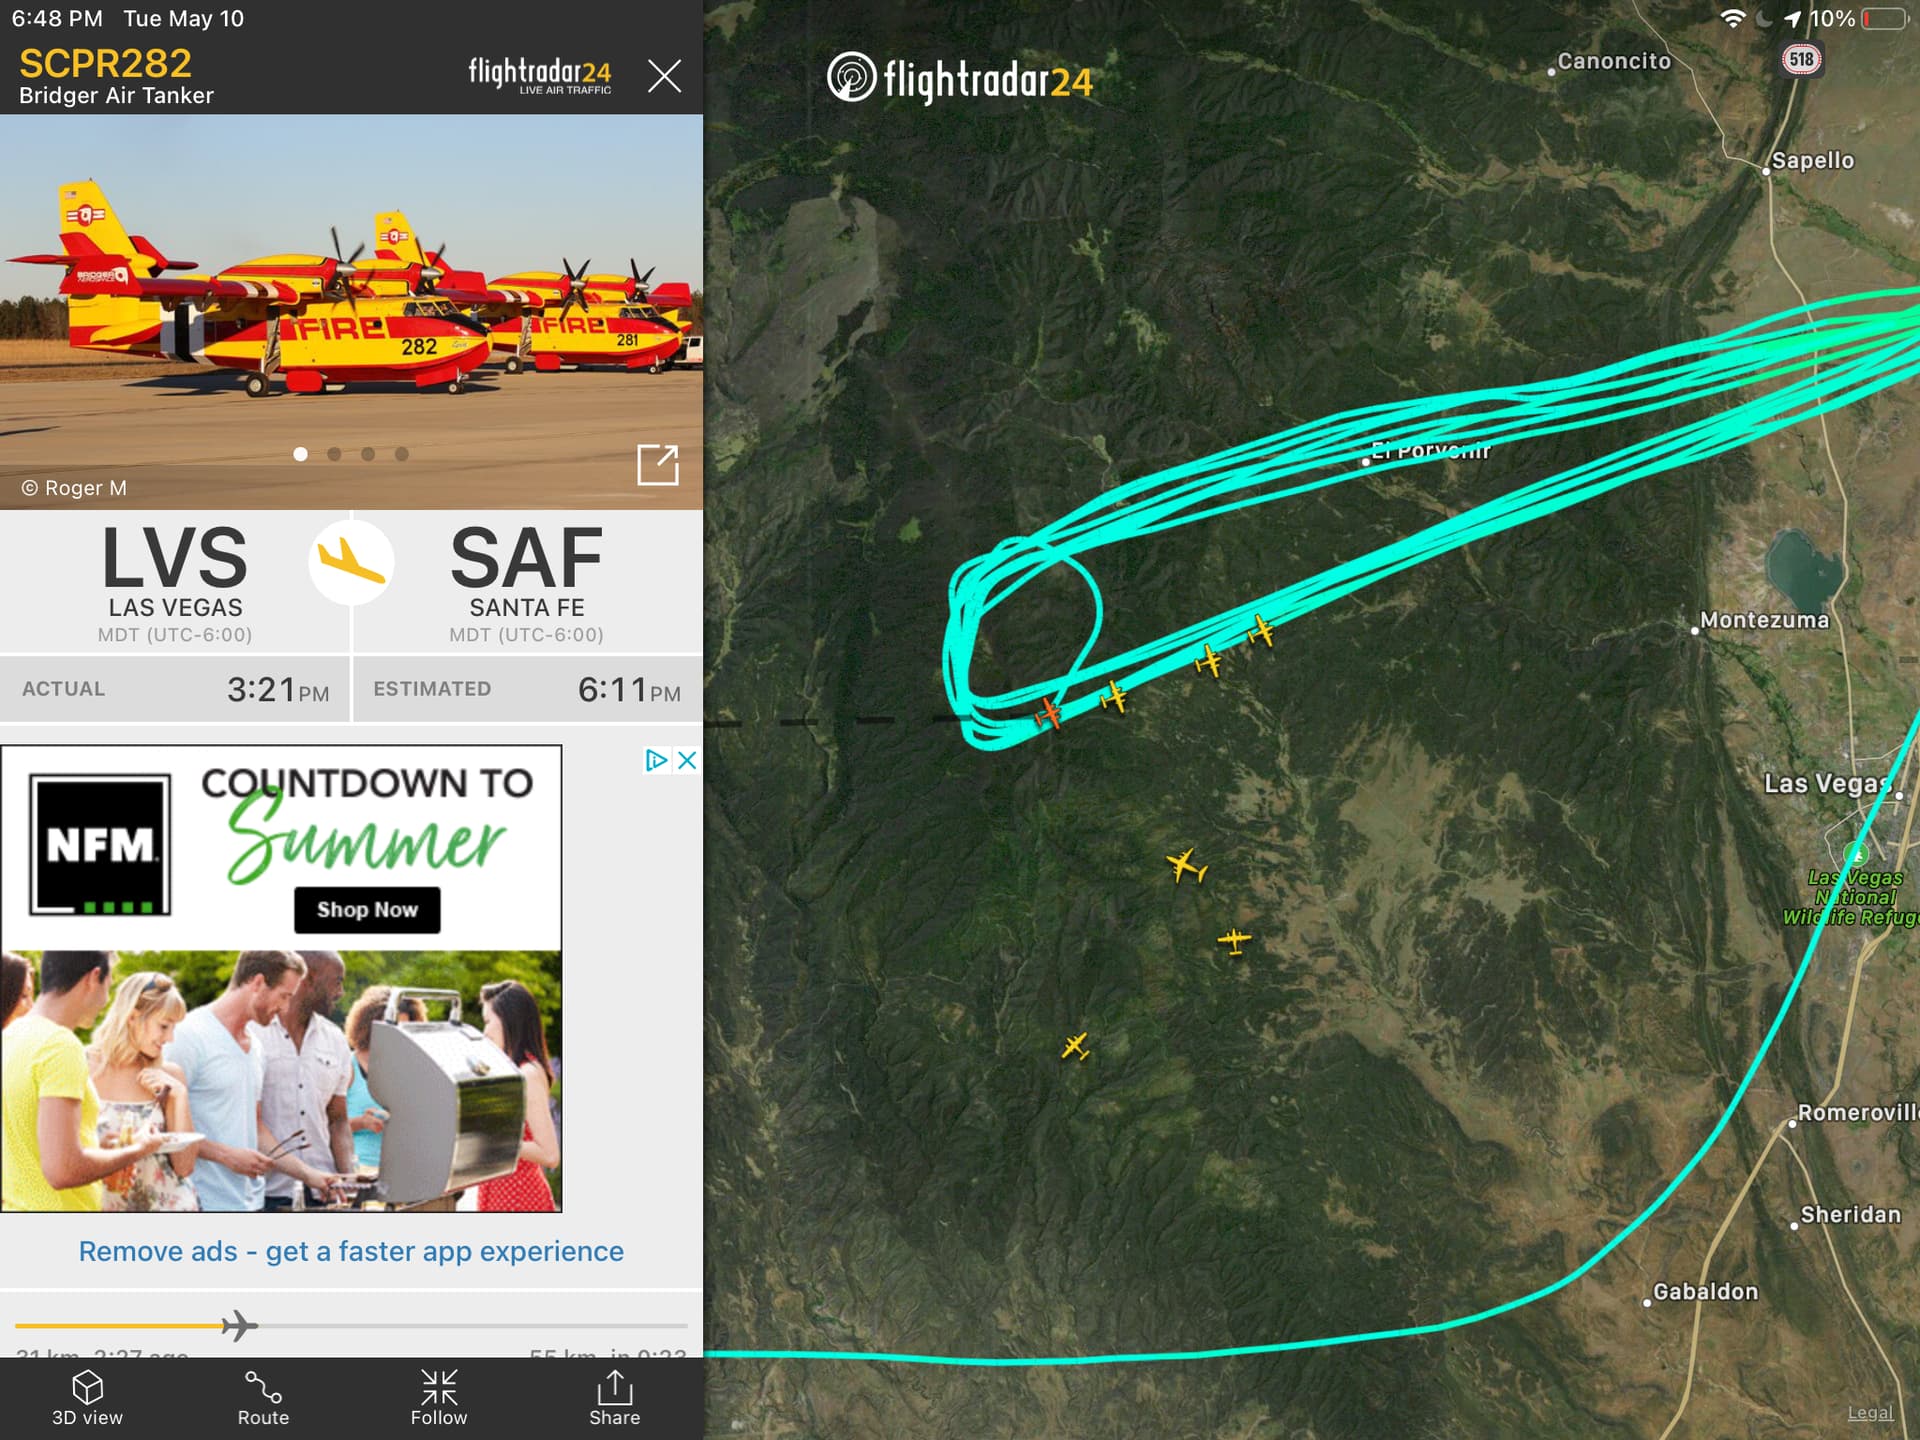
Task: Open the Share option
Action: click(614, 1398)
